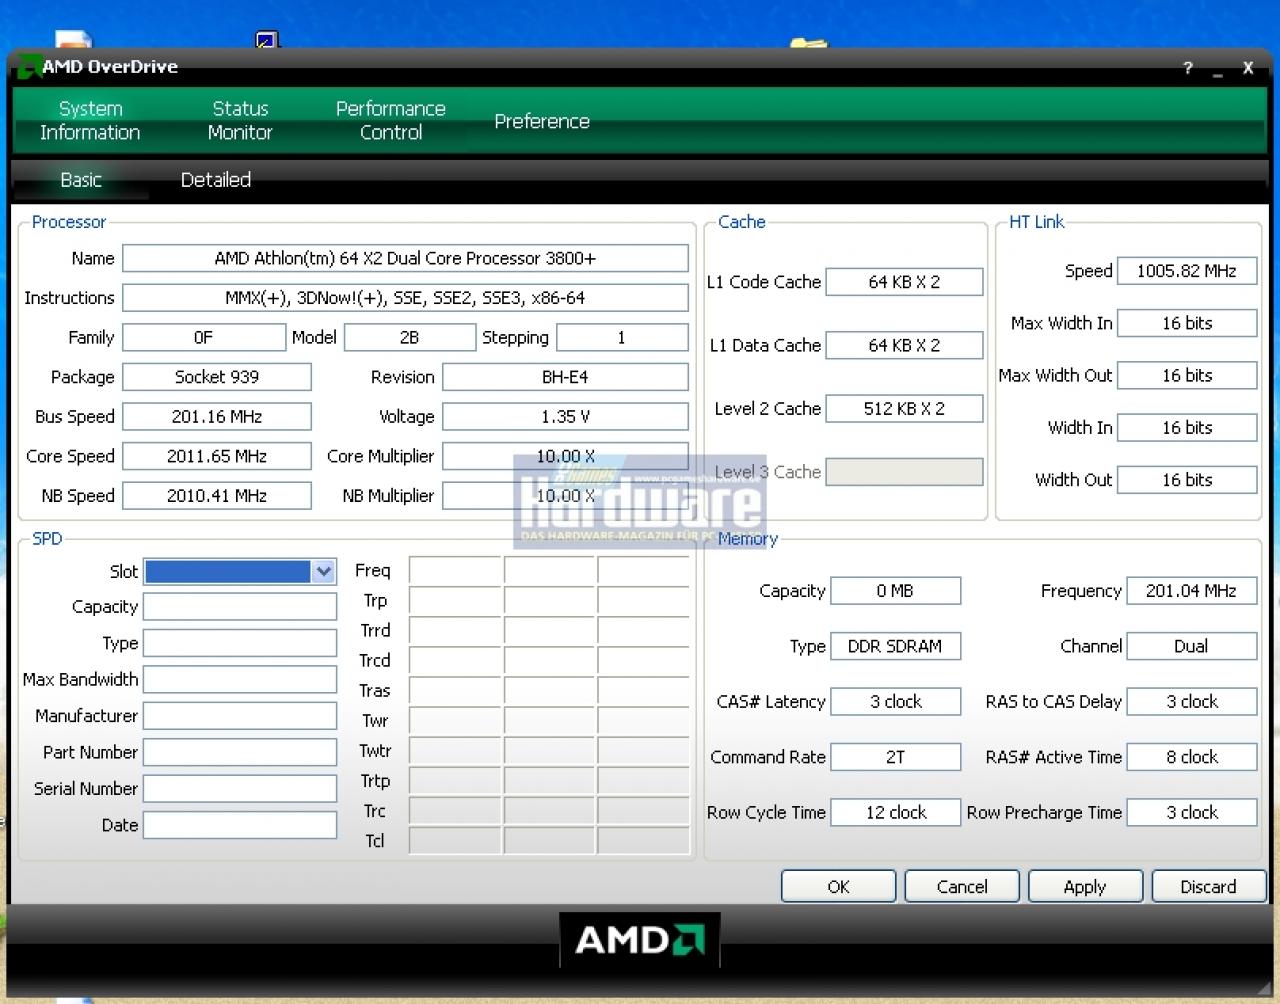Select the Memory Type "DDR SDRAM"
This screenshot has width=1280, height=1004.
pos(895,646)
